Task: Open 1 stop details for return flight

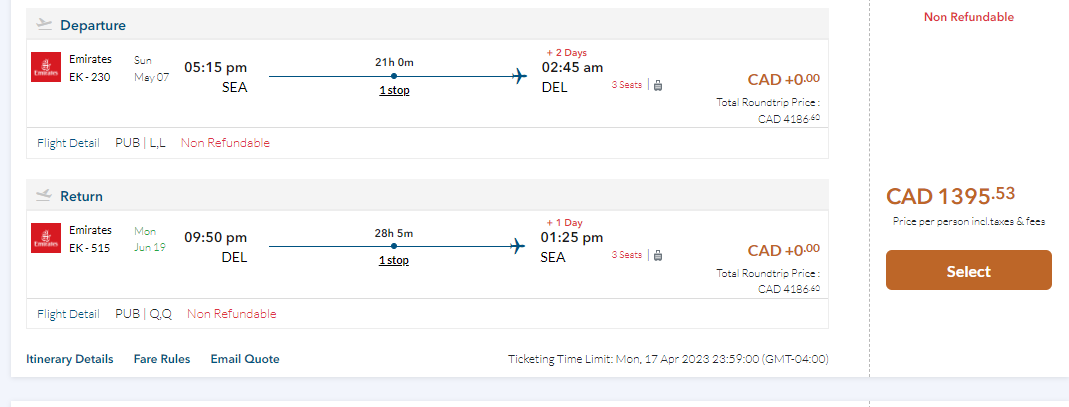Action: (x=394, y=260)
